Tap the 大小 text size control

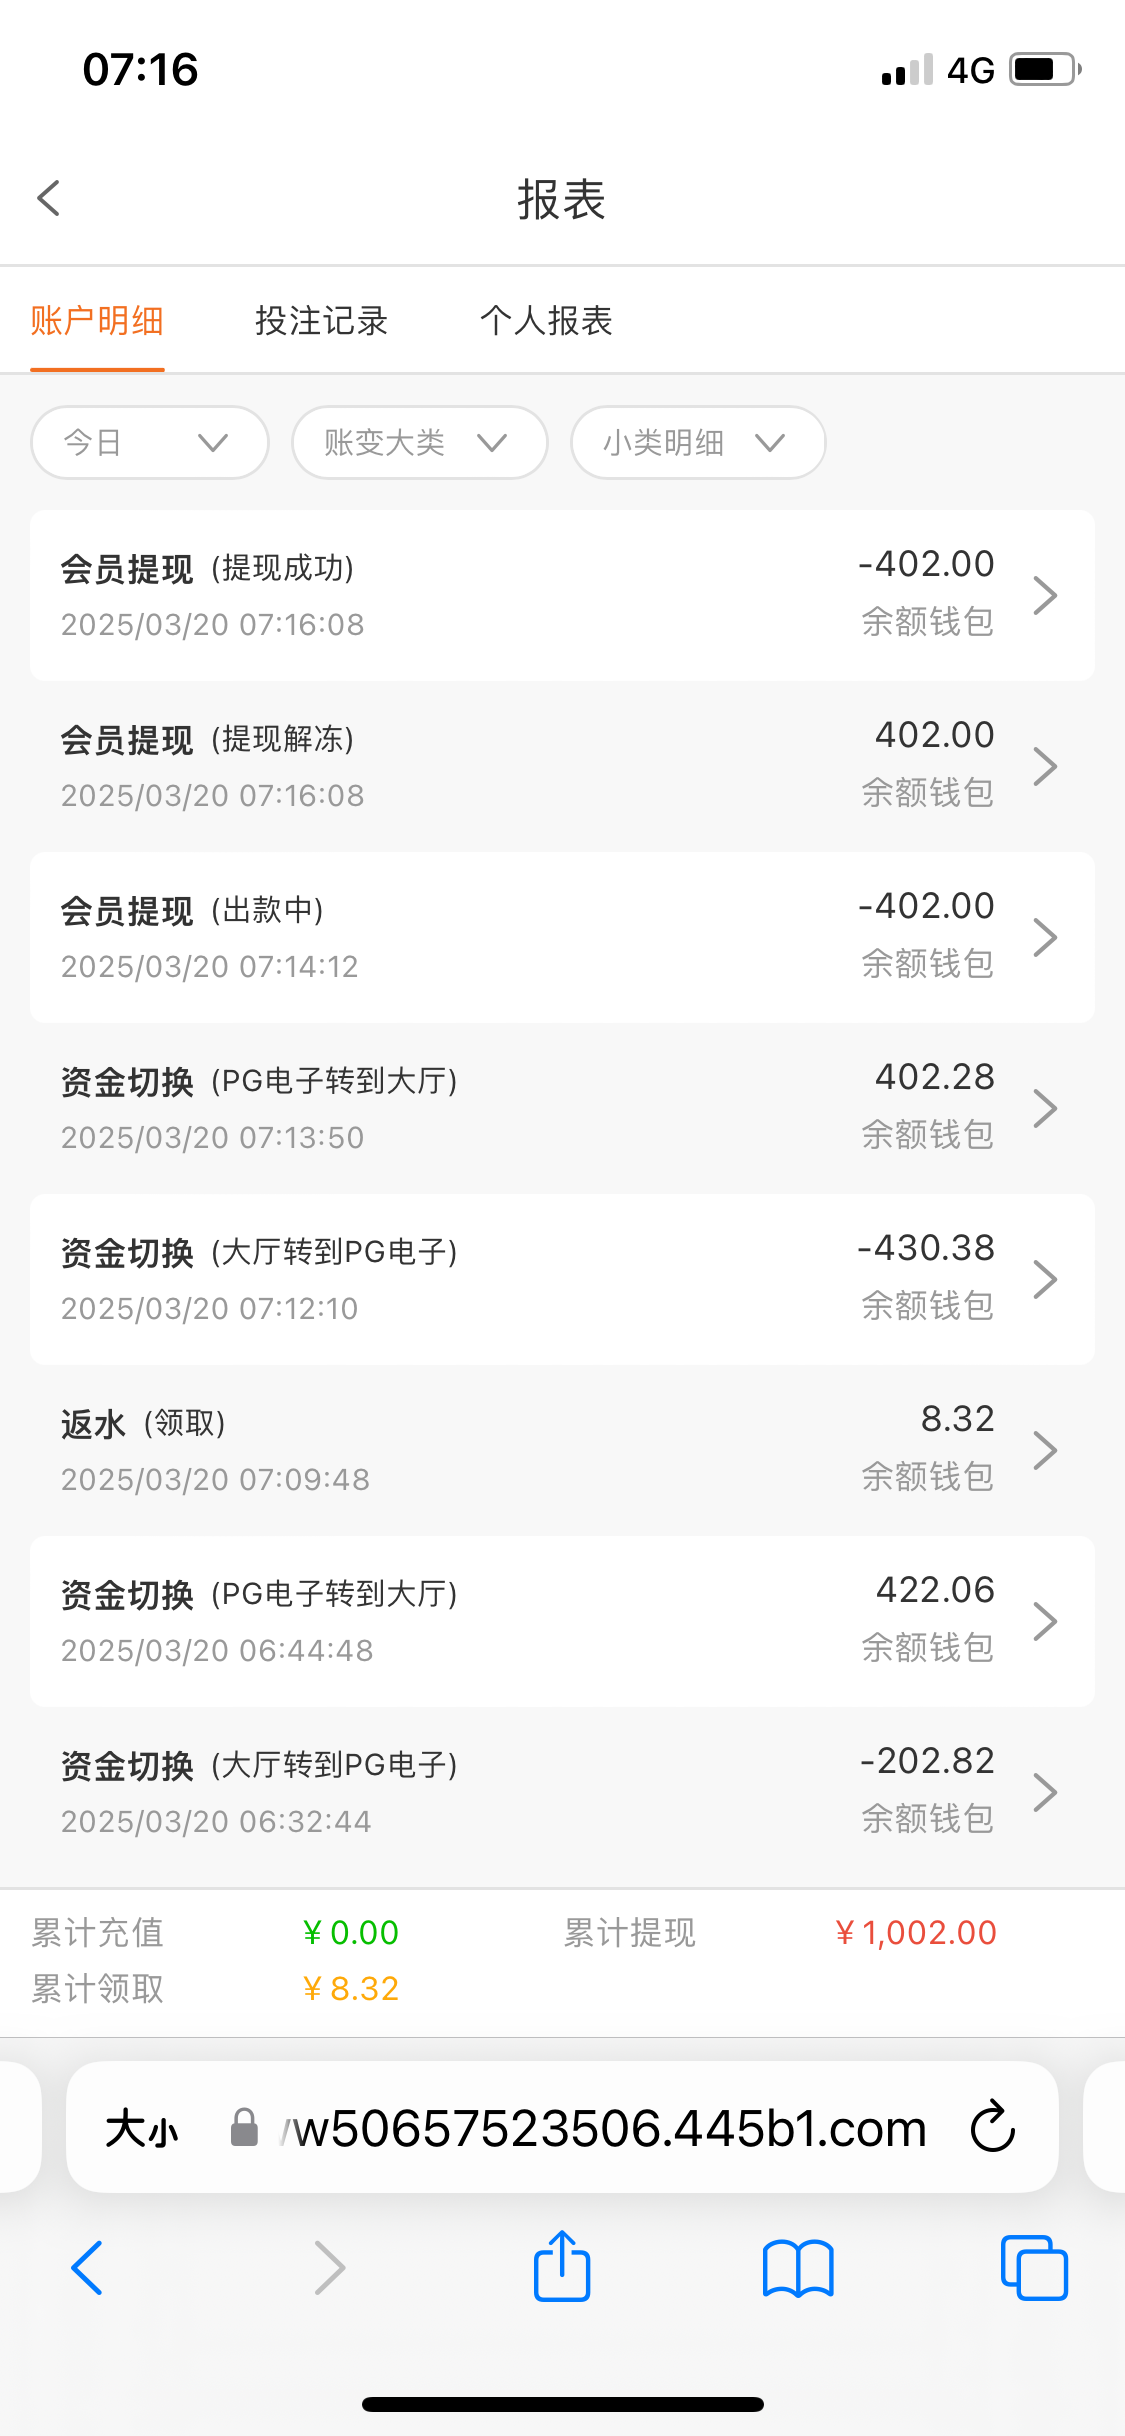point(141,2128)
